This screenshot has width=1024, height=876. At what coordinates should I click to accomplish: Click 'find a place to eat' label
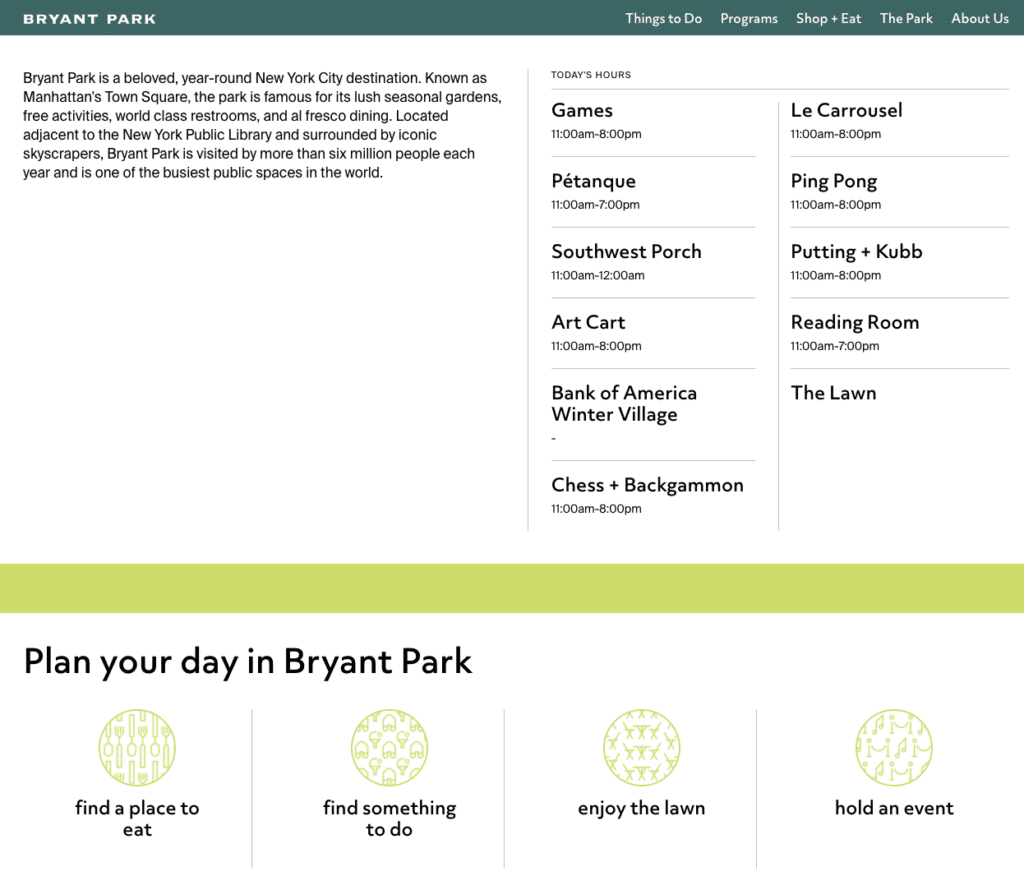point(137,819)
